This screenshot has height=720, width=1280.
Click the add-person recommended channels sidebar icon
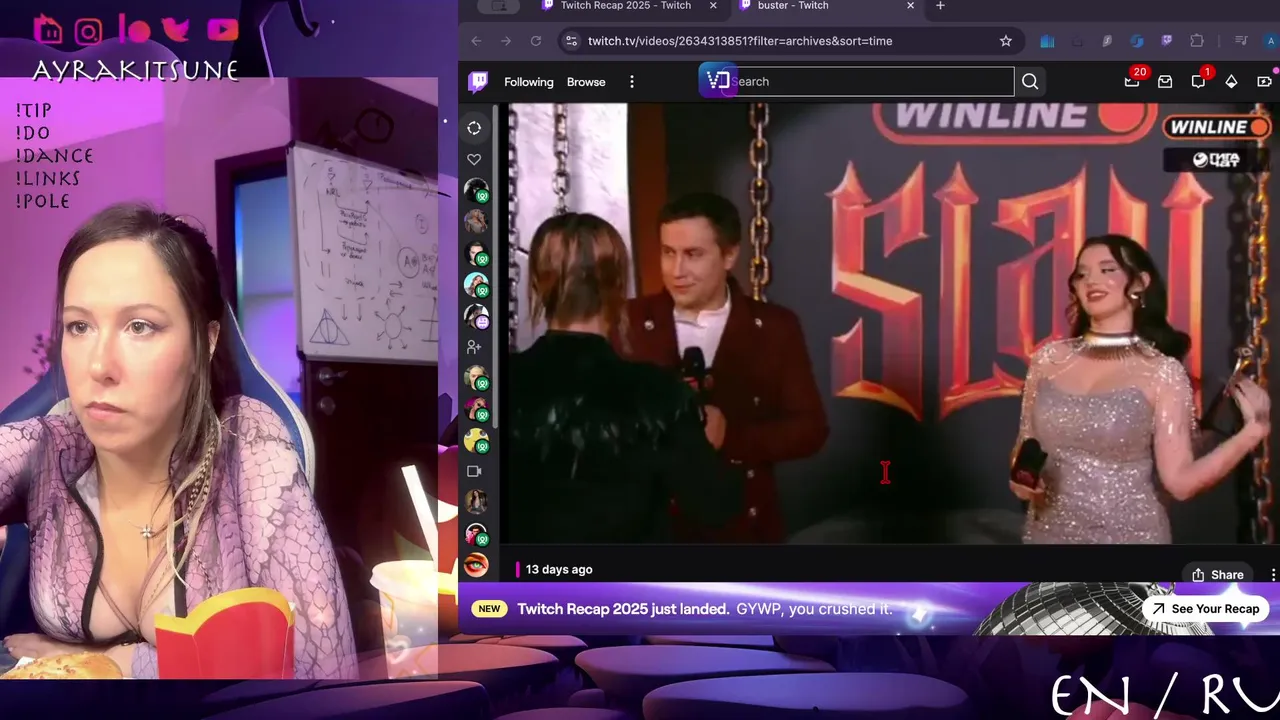(474, 347)
